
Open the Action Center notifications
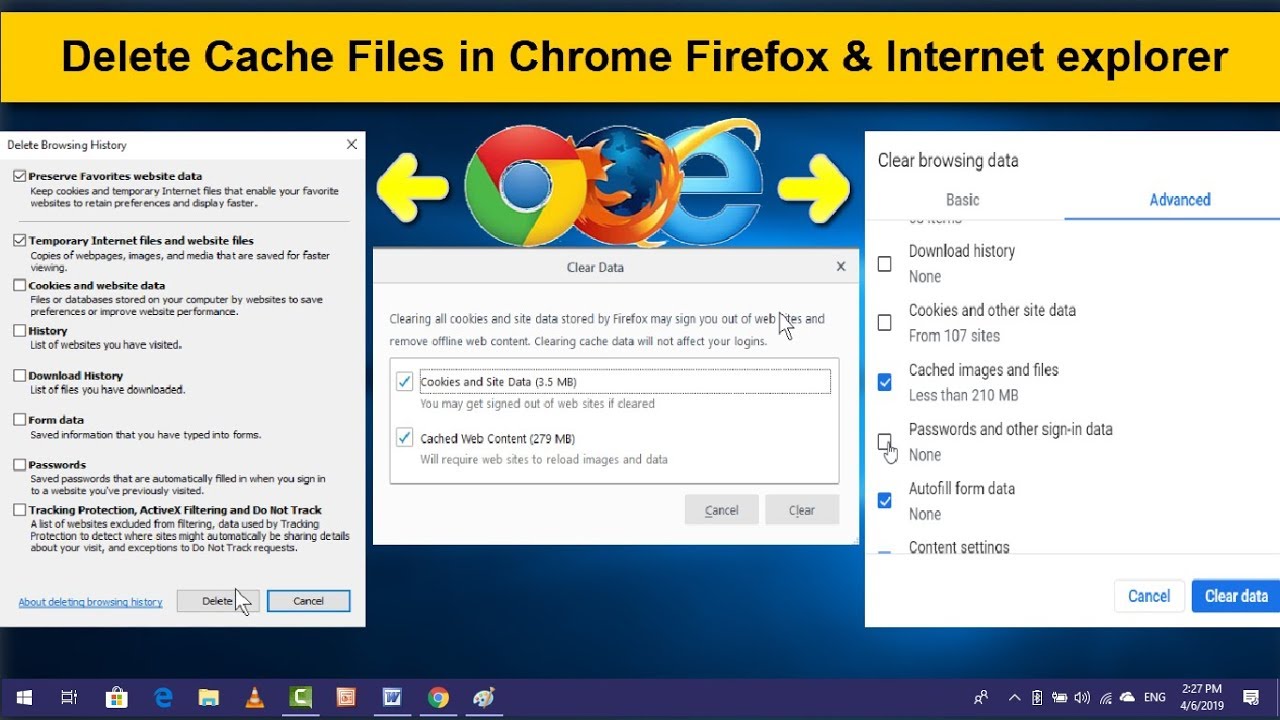pyautogui.click(x=1250, y=697)
